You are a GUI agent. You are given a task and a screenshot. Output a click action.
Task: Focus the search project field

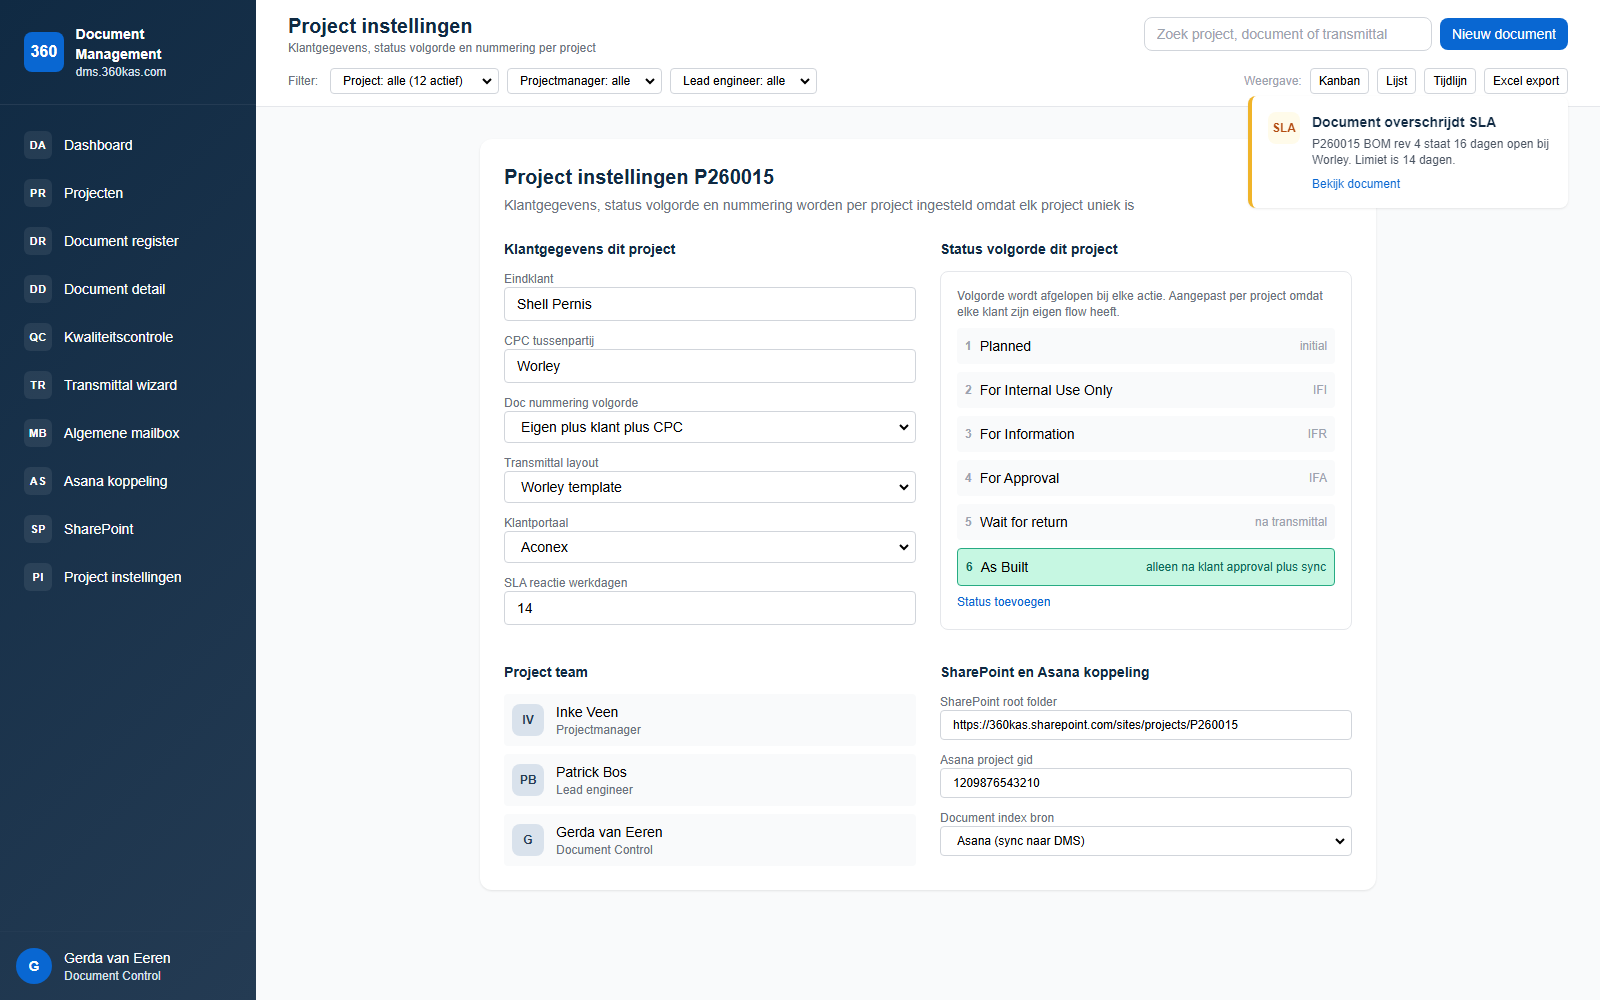[1288, 34]
